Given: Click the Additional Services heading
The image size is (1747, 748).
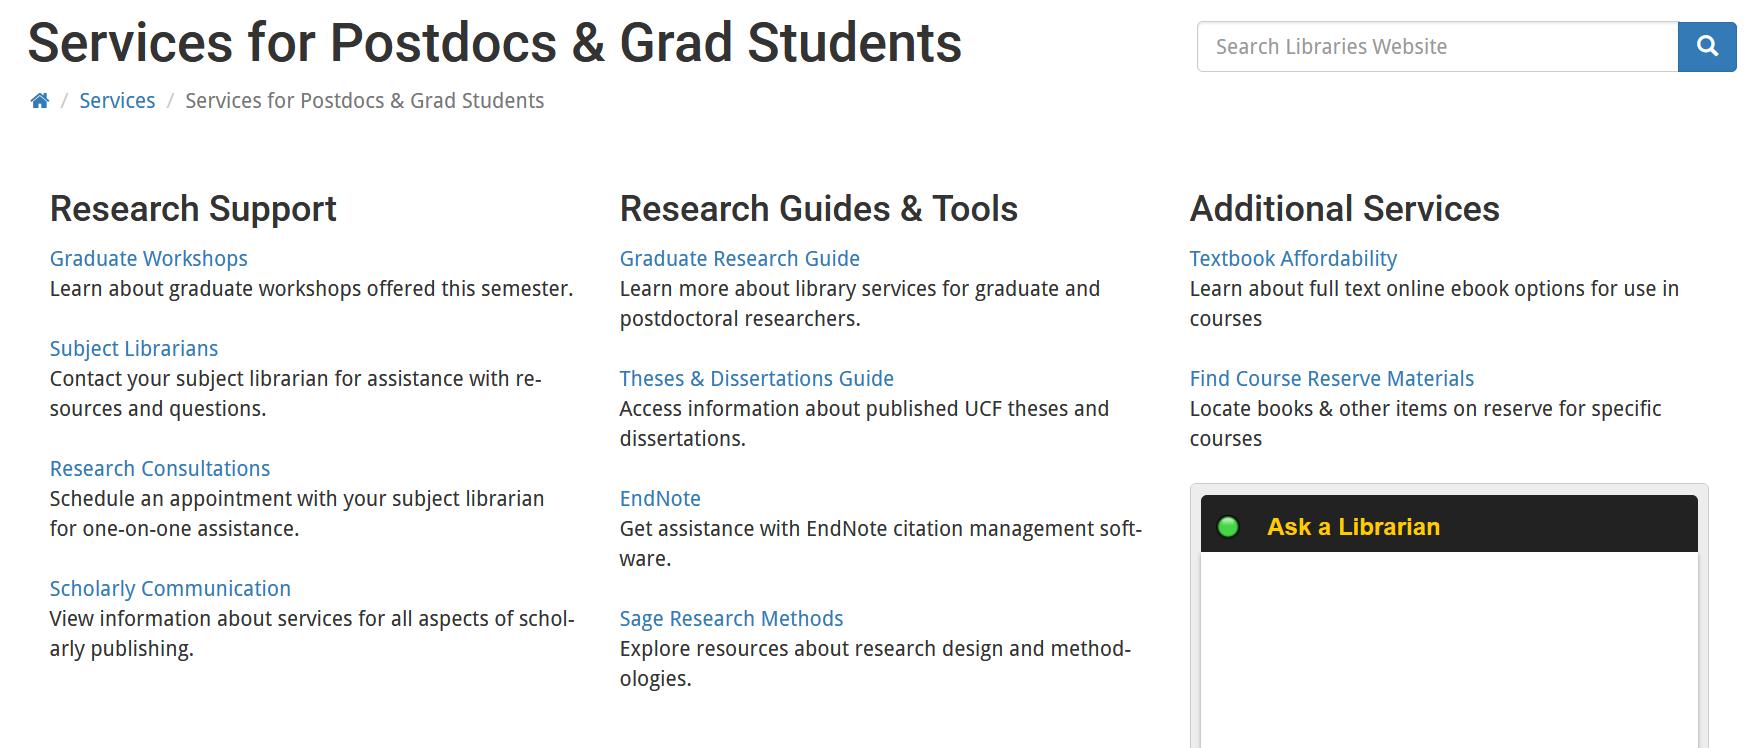Looking at the screenshot, I should (x=1345, y=209).
